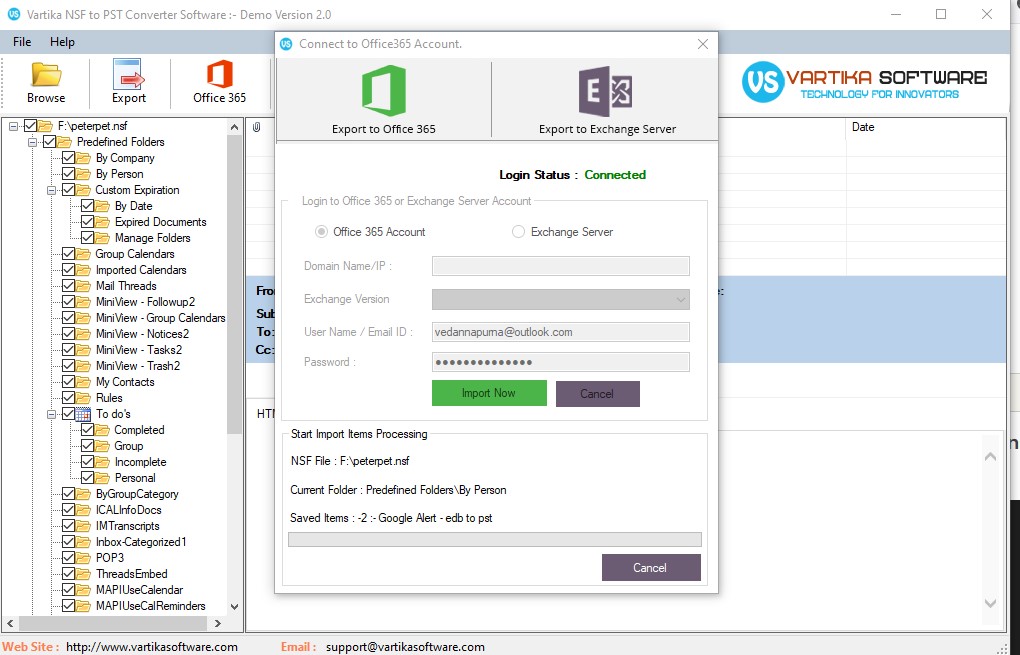The image size is (1020, 655).
Task: Click the Password input field
Action: [561, 362]
